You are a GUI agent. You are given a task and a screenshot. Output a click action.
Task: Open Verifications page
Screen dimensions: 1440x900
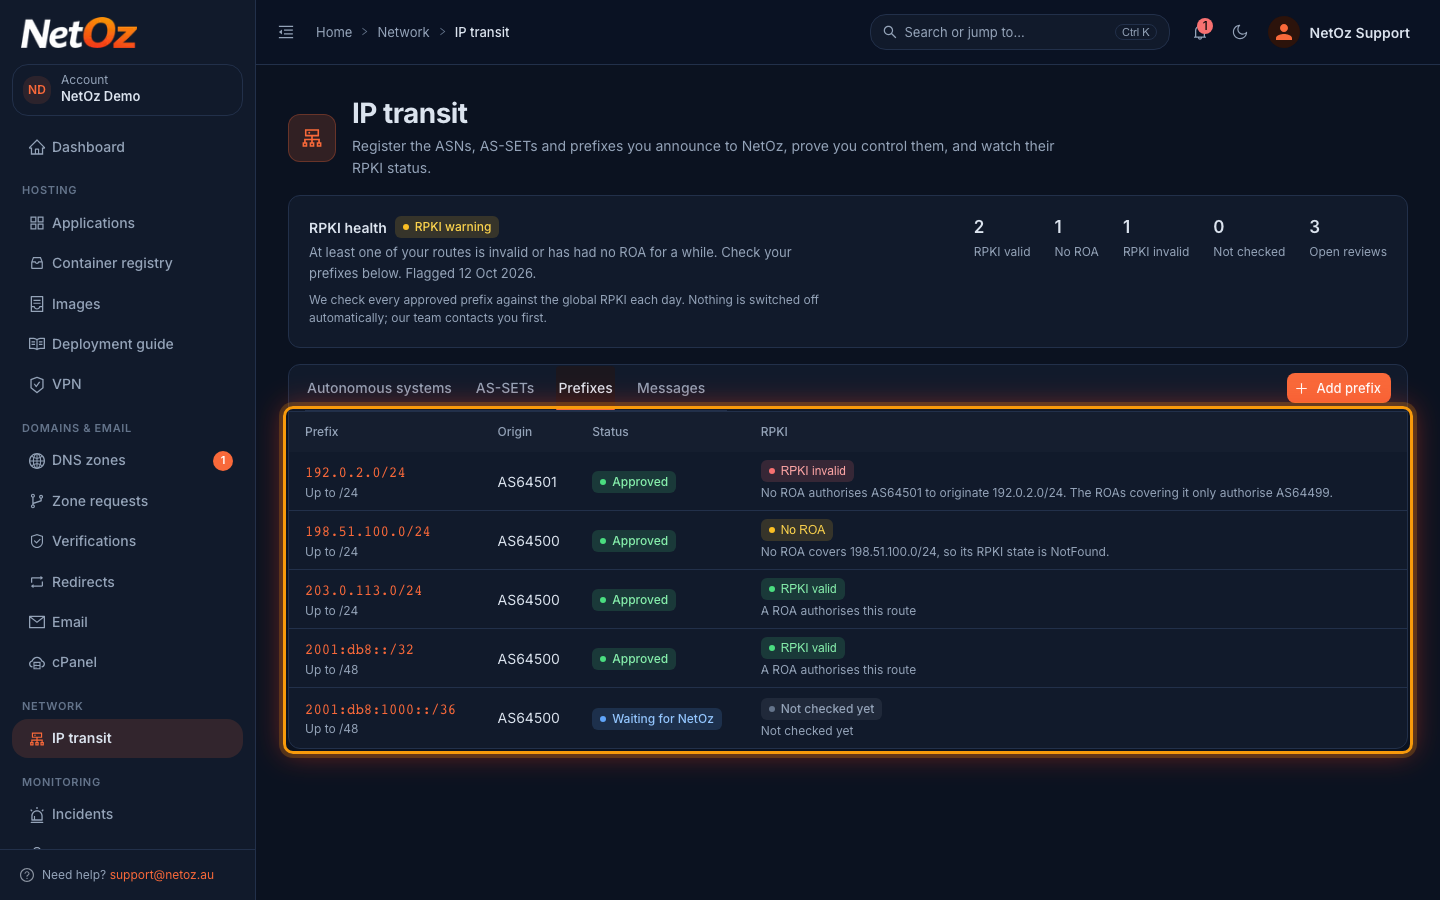(x=127, y=541)
